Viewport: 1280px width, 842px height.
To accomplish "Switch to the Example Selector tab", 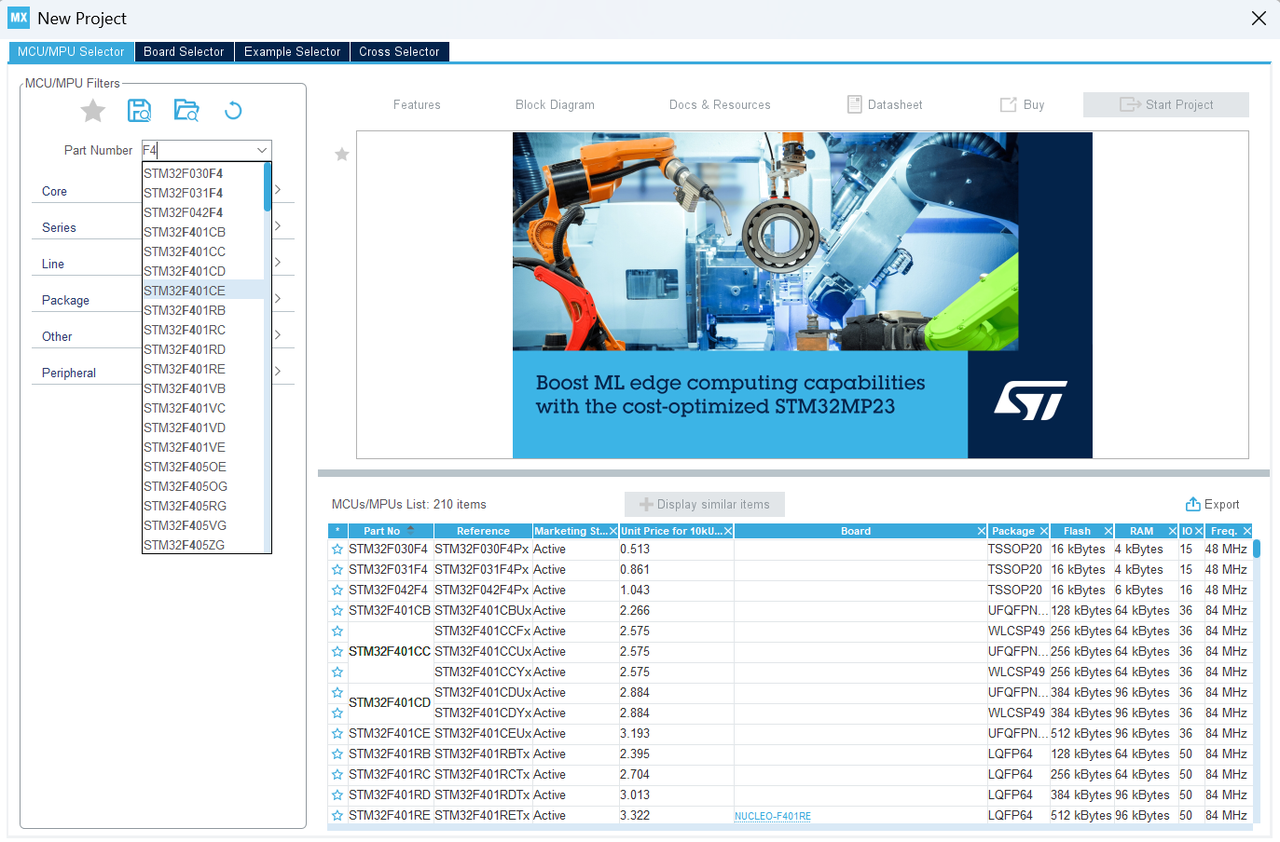I will (292, 52).
